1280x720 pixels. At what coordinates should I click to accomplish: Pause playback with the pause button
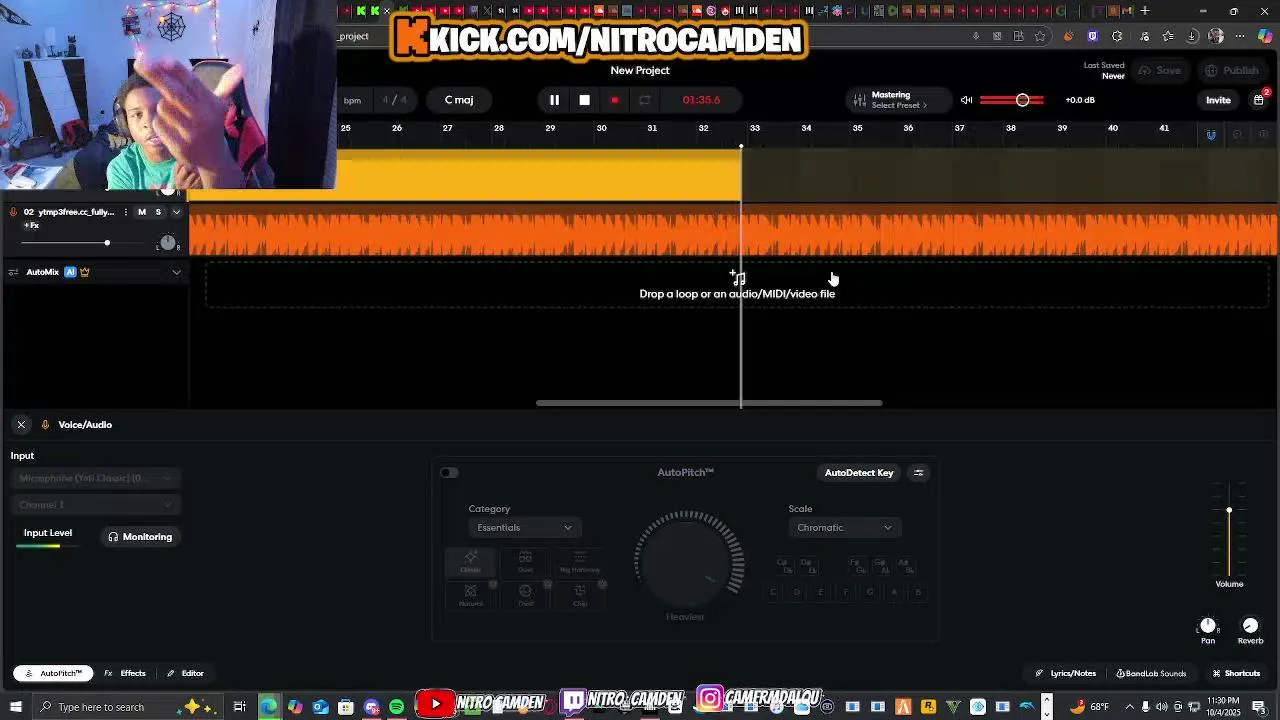(x=554, y=100)
